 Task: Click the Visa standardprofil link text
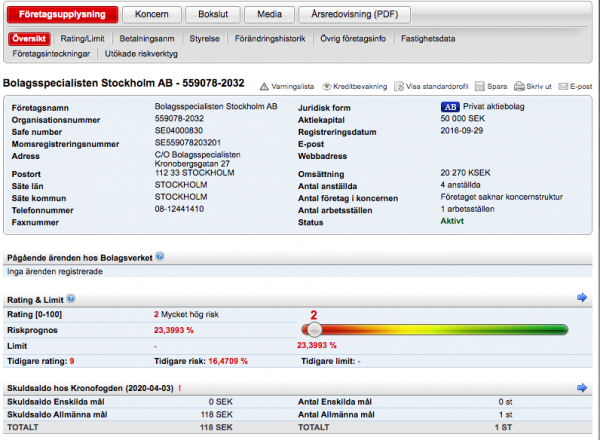click(x=437, y=86)
